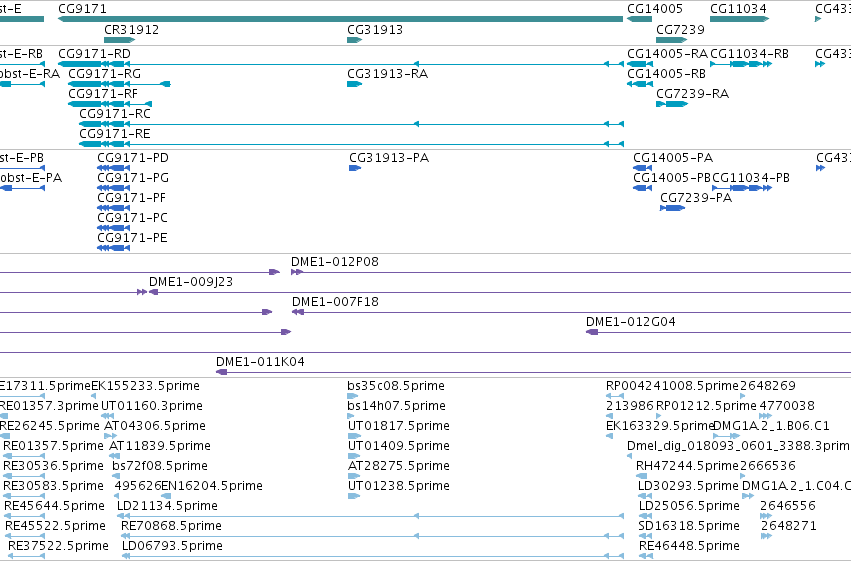Select protein CG7239-PA
Viewport: 851px width, 561px height.
pyautogui.click(x=696, y=198)
